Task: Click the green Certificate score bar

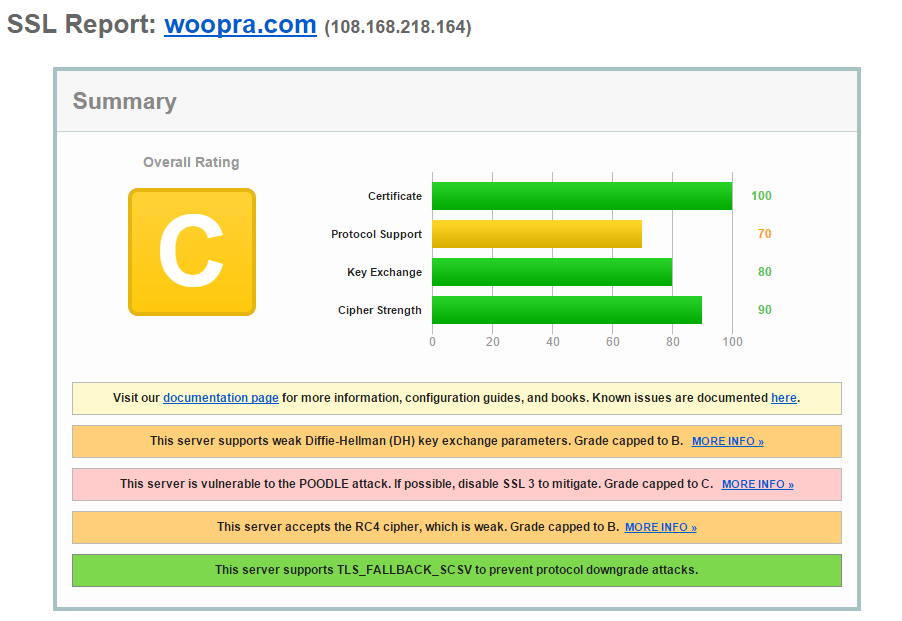Action: (x=581, y=196)
